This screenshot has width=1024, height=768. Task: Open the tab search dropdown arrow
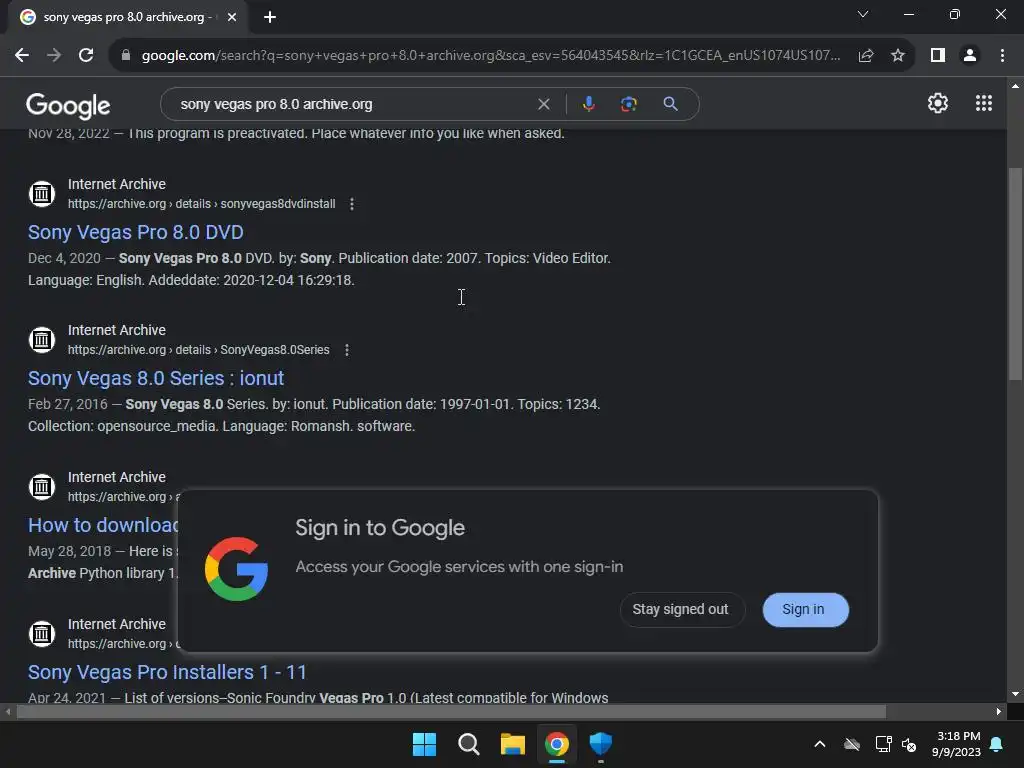tap(863, 14)
